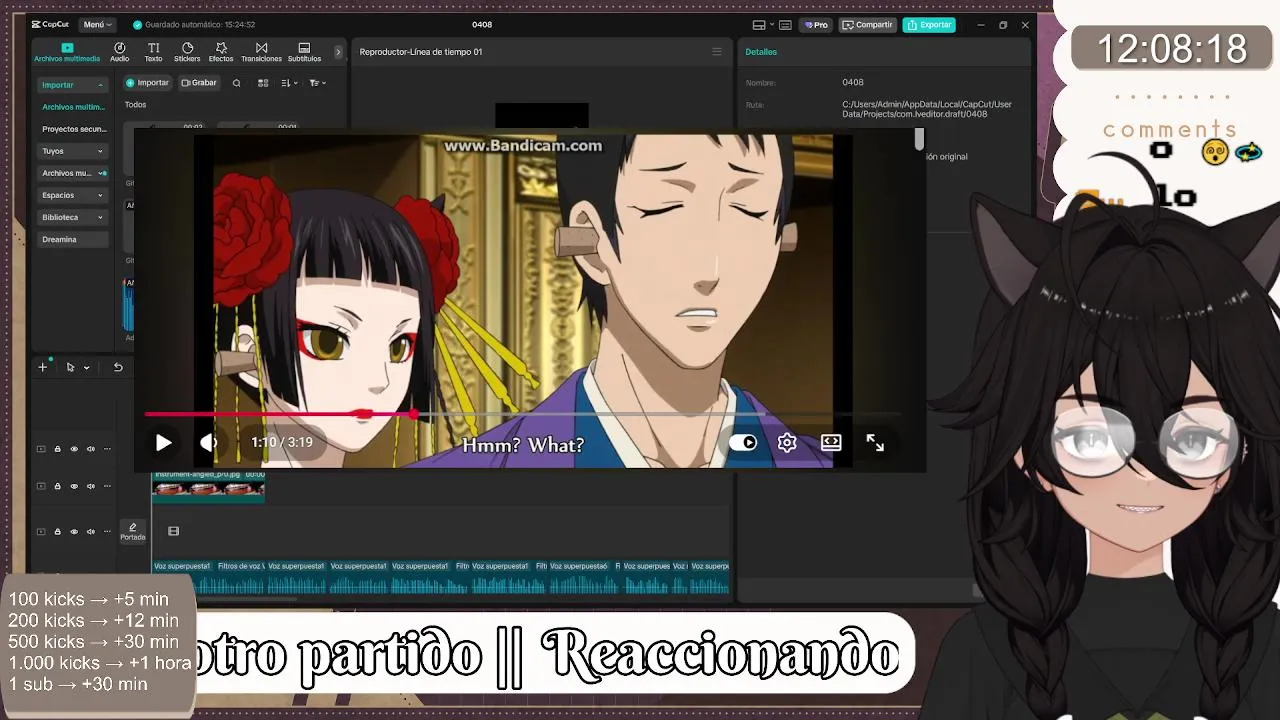
Task: Add timeline track with plus icon
Action: click(x=43, y=367)
